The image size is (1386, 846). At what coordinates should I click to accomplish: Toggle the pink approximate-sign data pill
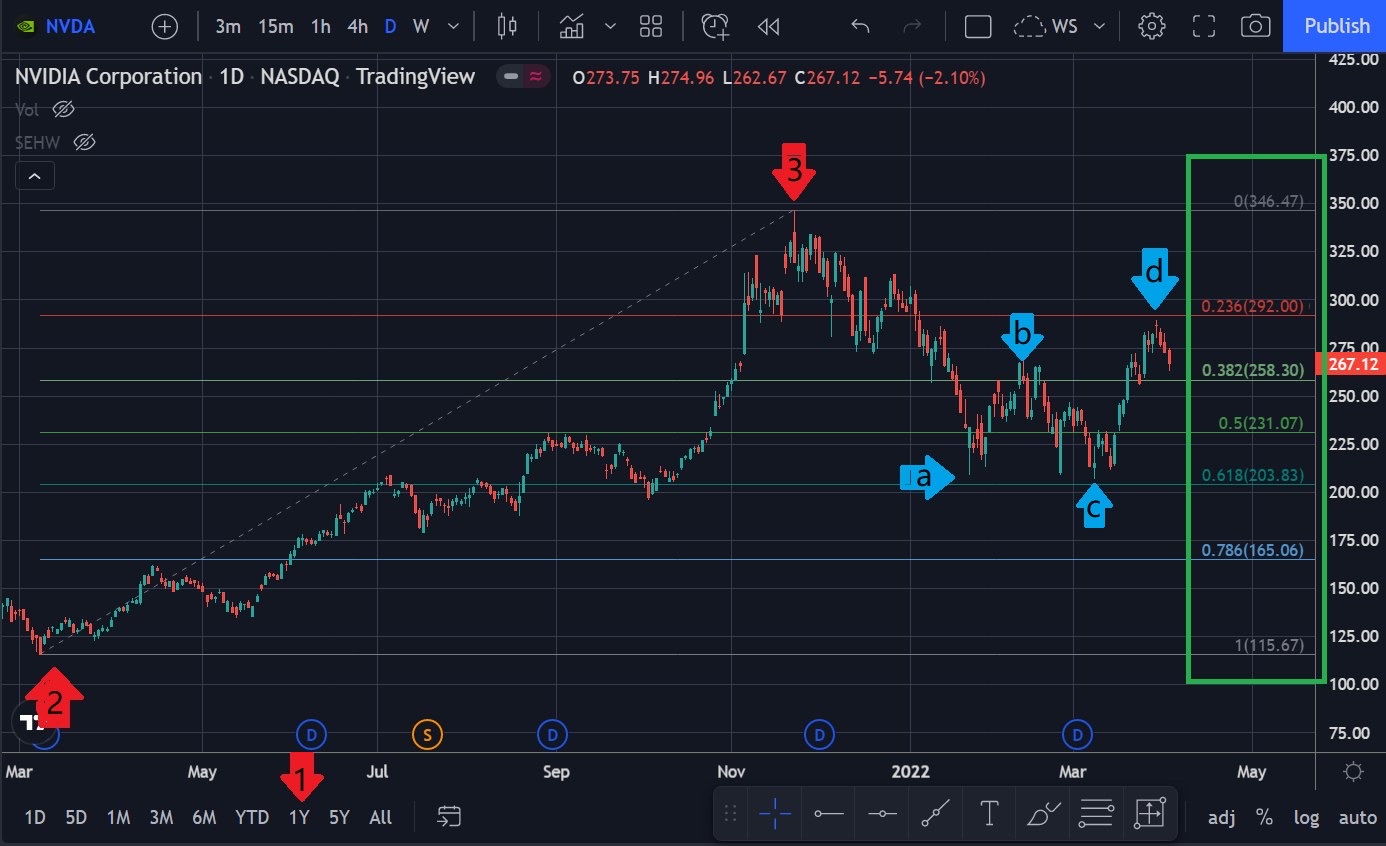click(536, 76)
